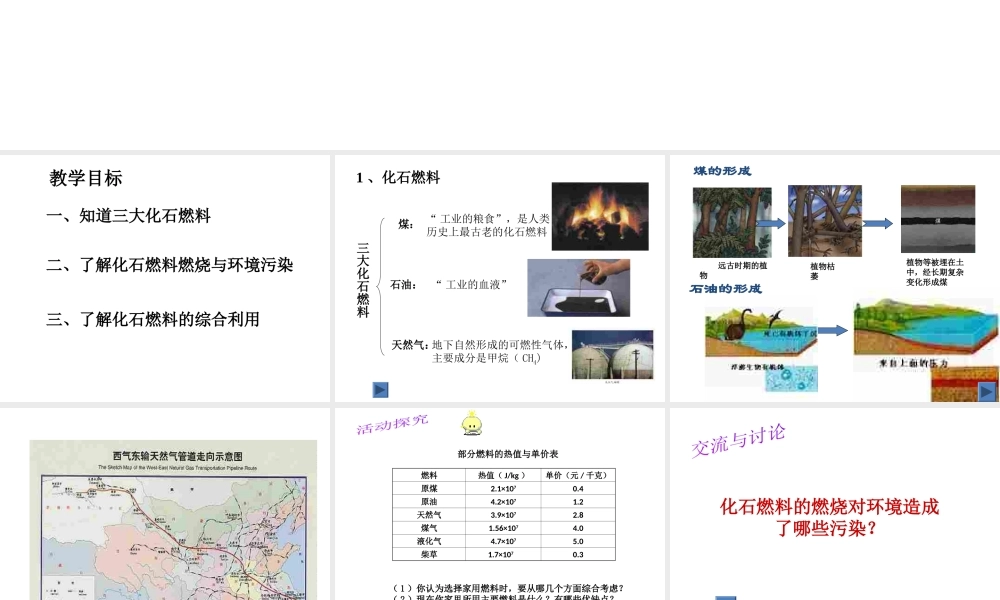Click the yellow lightbulb character beside 活动探究

[472, 423]
